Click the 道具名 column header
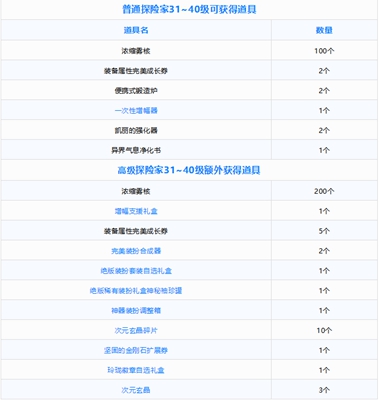The image size is (379, 400). tap(136, 30)
